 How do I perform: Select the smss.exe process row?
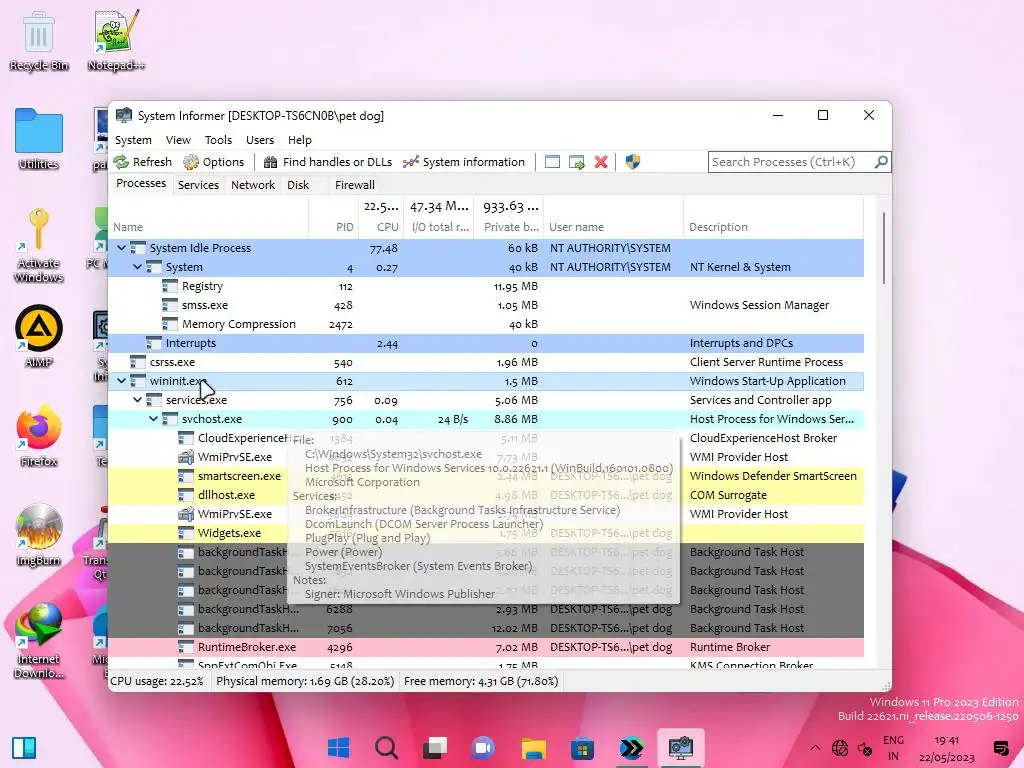tap(486, 305)
